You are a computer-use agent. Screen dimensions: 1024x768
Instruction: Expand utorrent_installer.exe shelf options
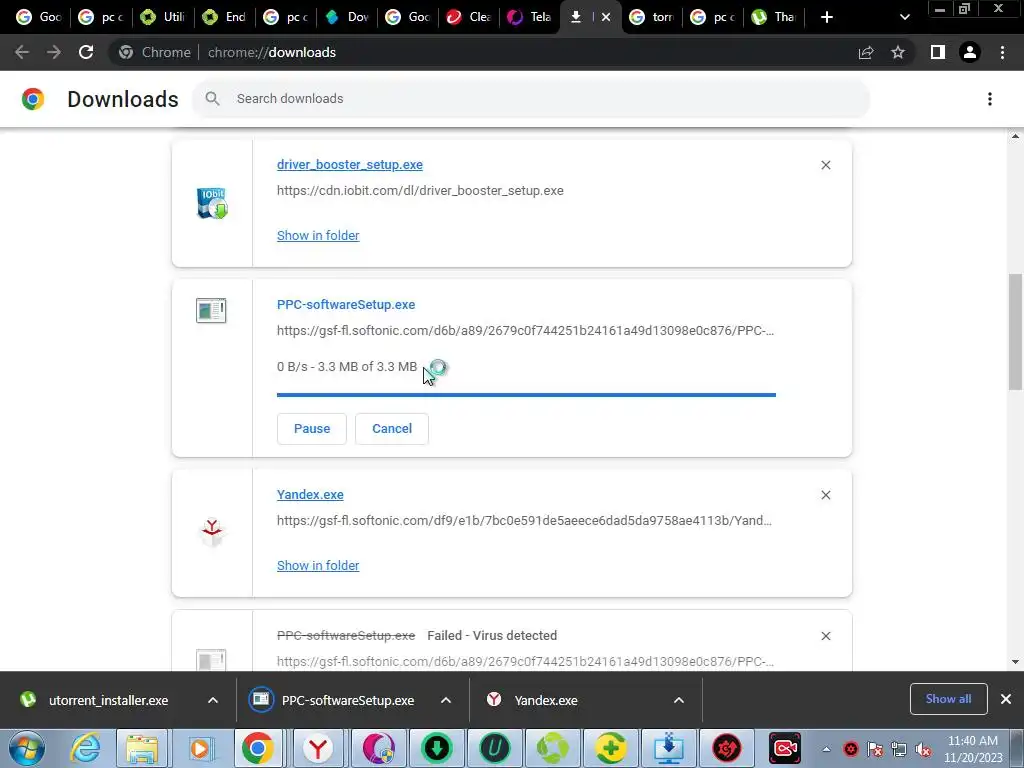(x=213, y=700)
